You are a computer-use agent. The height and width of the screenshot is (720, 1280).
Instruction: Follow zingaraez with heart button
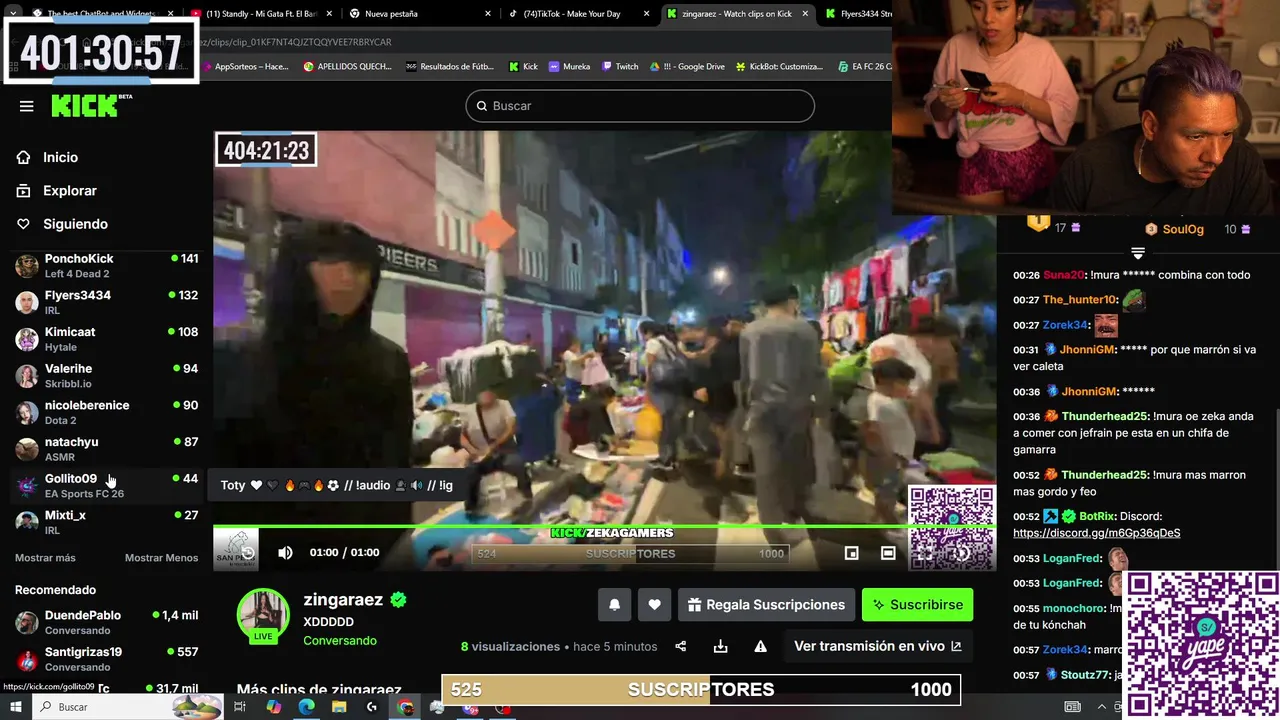[654, 605]
